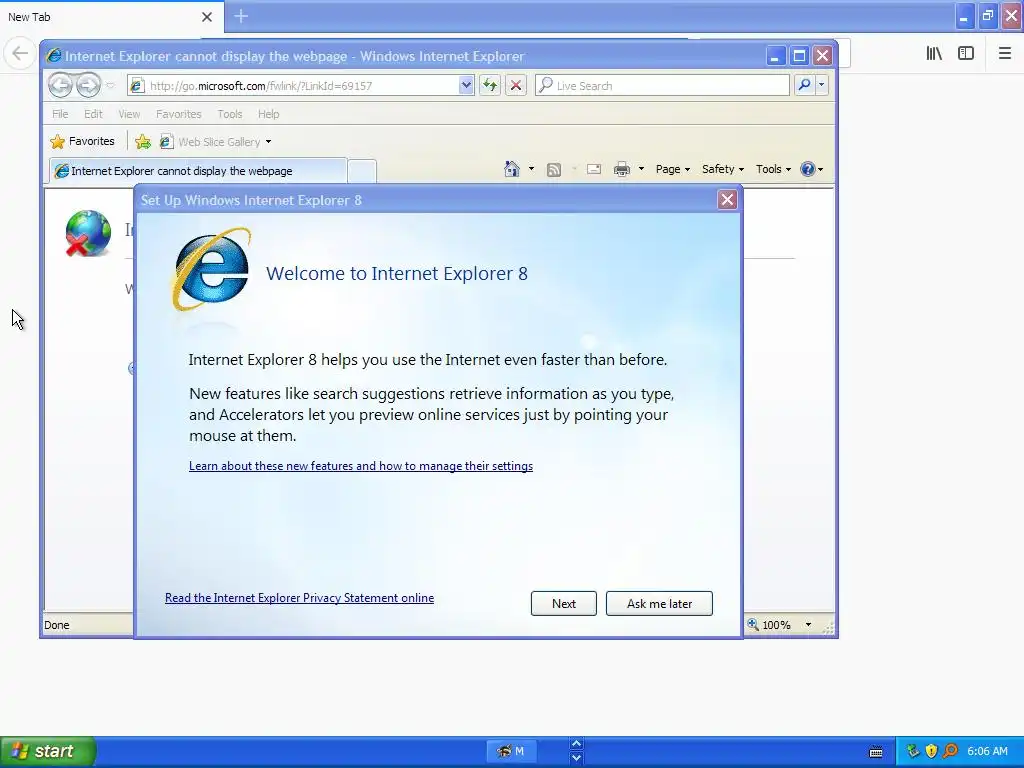
Task: Expand the Print dropdown arrow
Action: point(641,169)
